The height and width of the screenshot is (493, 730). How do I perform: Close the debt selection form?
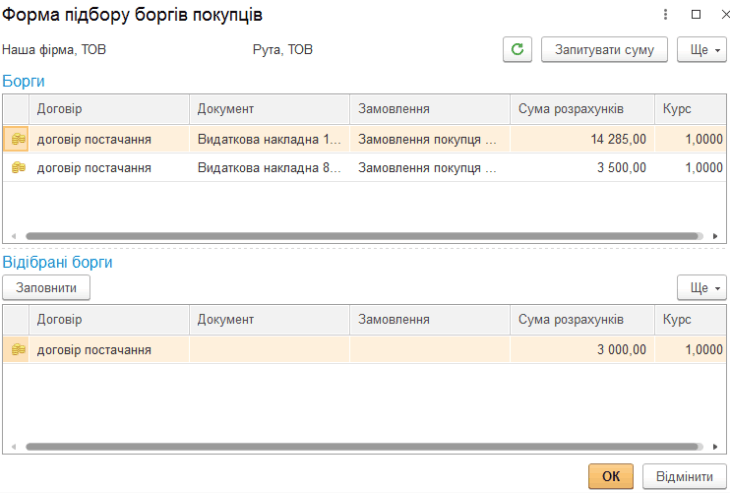coord(725,14)
